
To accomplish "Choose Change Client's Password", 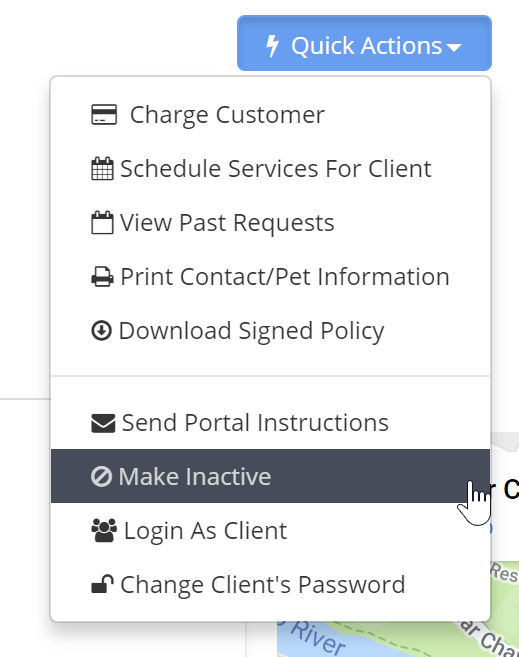I will click(x=271, y=584).
